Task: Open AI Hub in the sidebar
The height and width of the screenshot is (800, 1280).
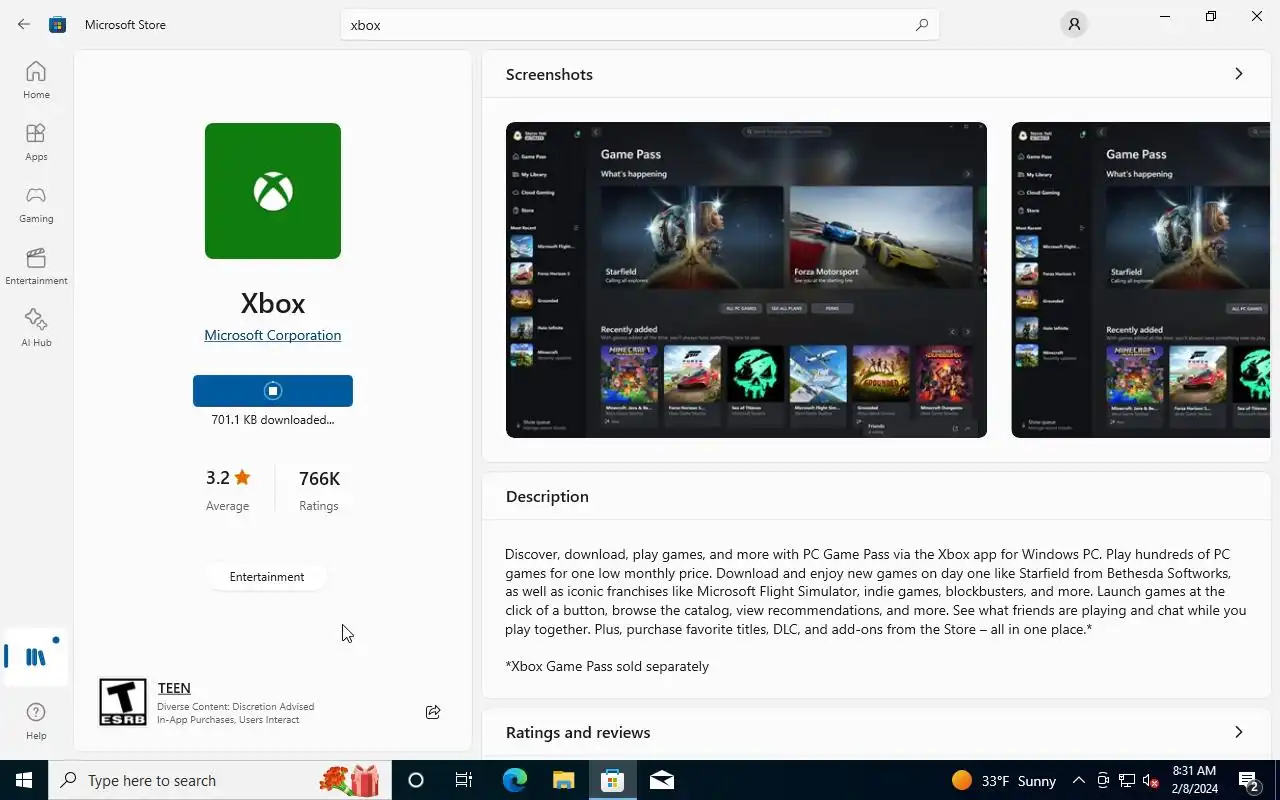Action: point(36,328)
